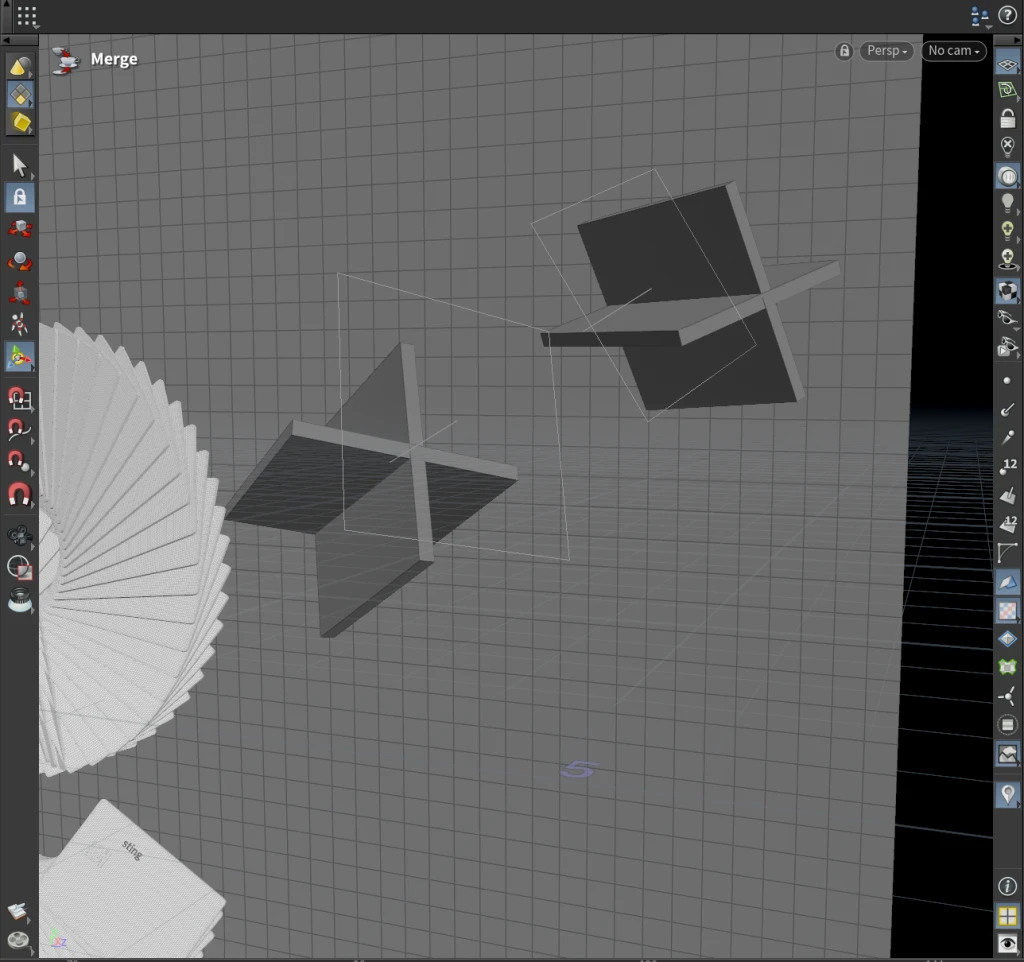Image resolution: width=1024 pixels, height=962 pixels.
Task: Open stereo glasses display options
Action: pyautogui.click(x=1007, y=318)
